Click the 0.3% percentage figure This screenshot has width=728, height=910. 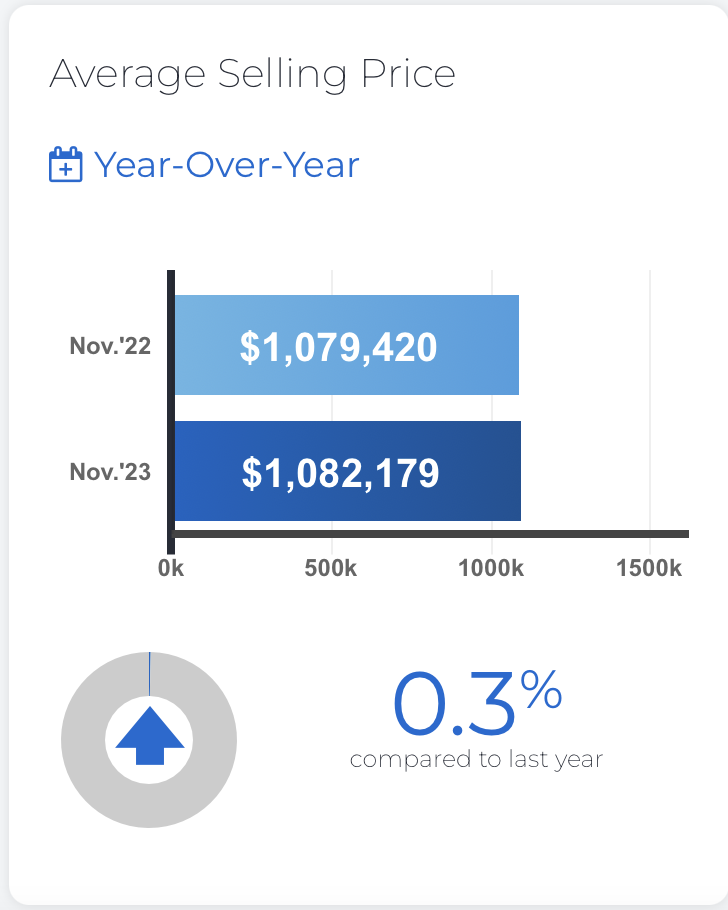(x=477, y=703)
